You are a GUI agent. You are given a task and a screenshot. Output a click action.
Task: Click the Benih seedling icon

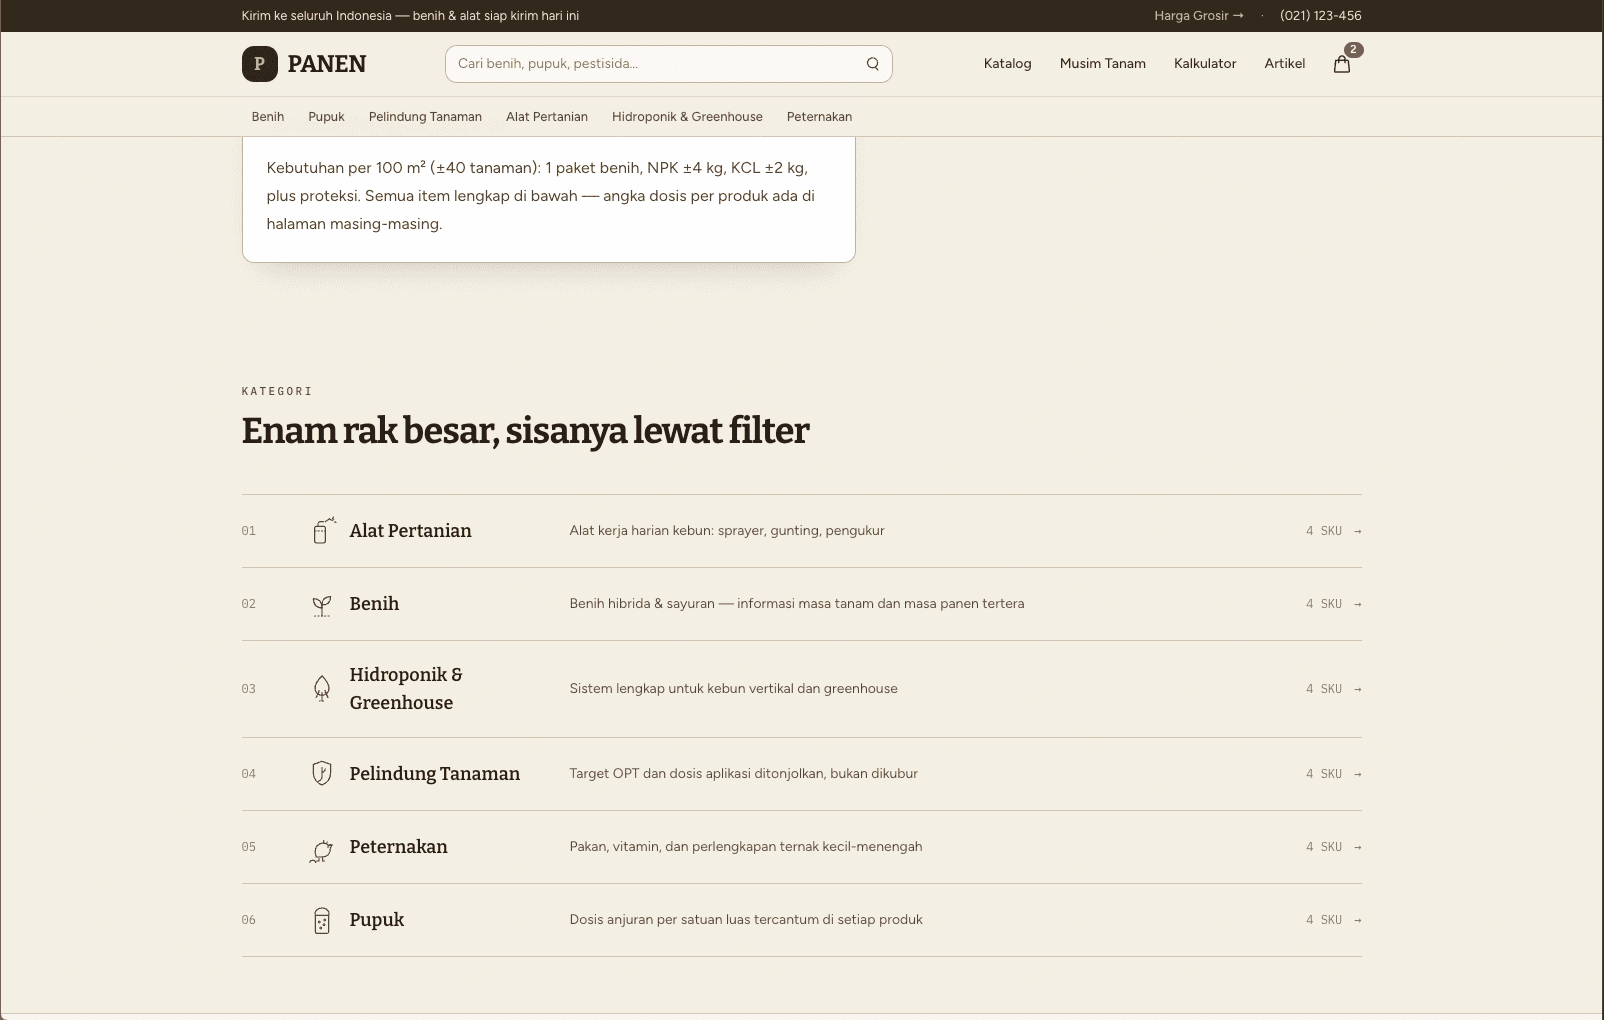322,605
